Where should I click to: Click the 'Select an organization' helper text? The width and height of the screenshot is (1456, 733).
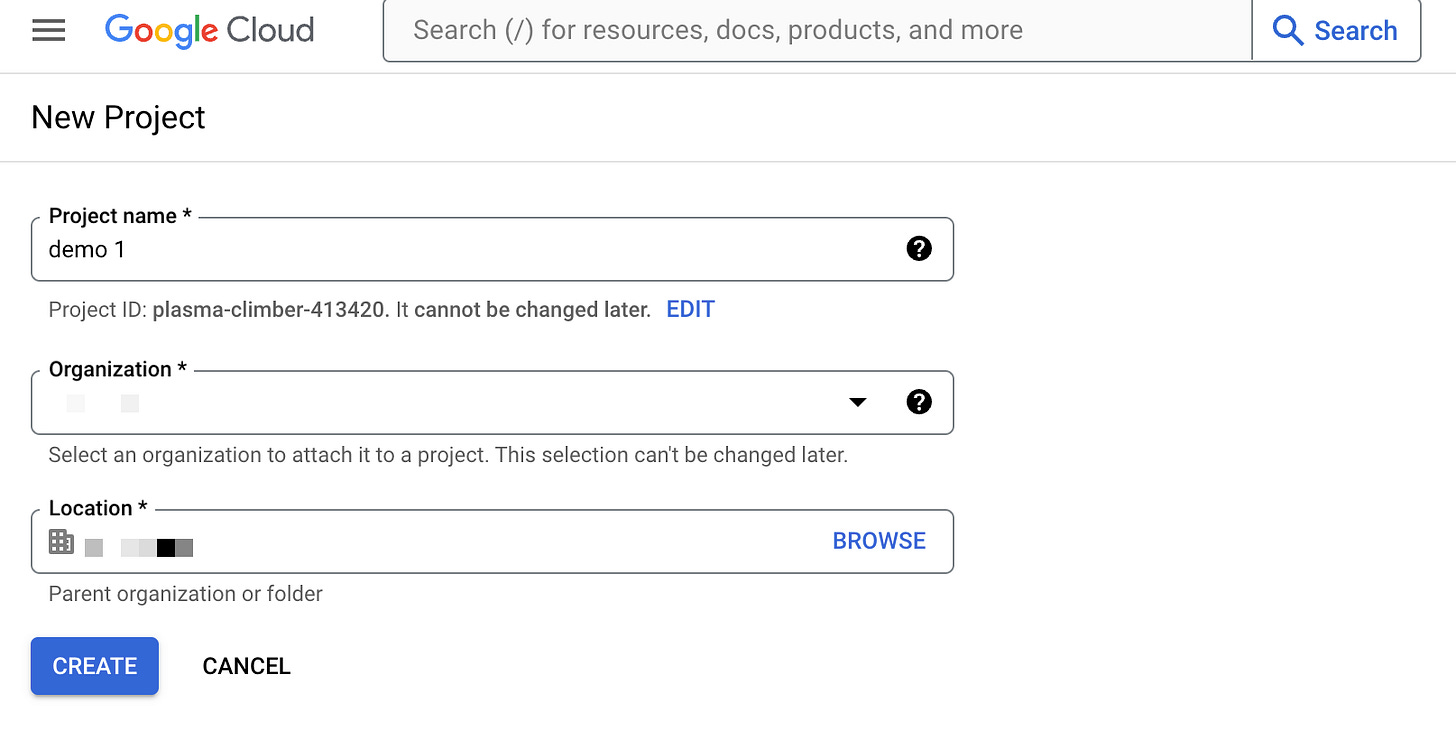tap(447, 456)
